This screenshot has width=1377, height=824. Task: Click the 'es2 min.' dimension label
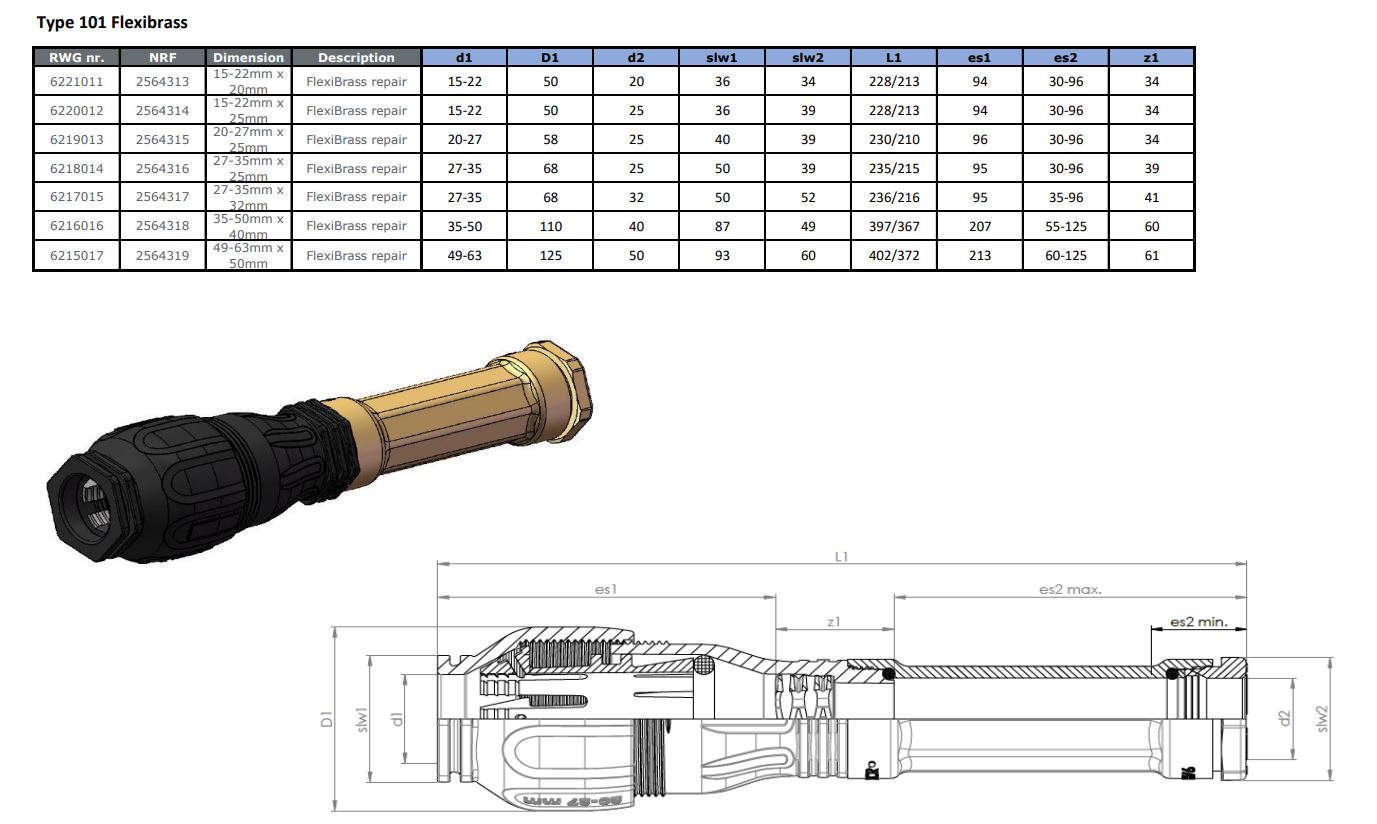tap(1198, 622)
